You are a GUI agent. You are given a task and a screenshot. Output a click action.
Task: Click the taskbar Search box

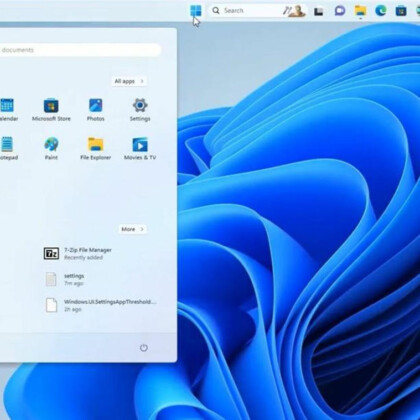pyautogui.click(x=258, y=11)
